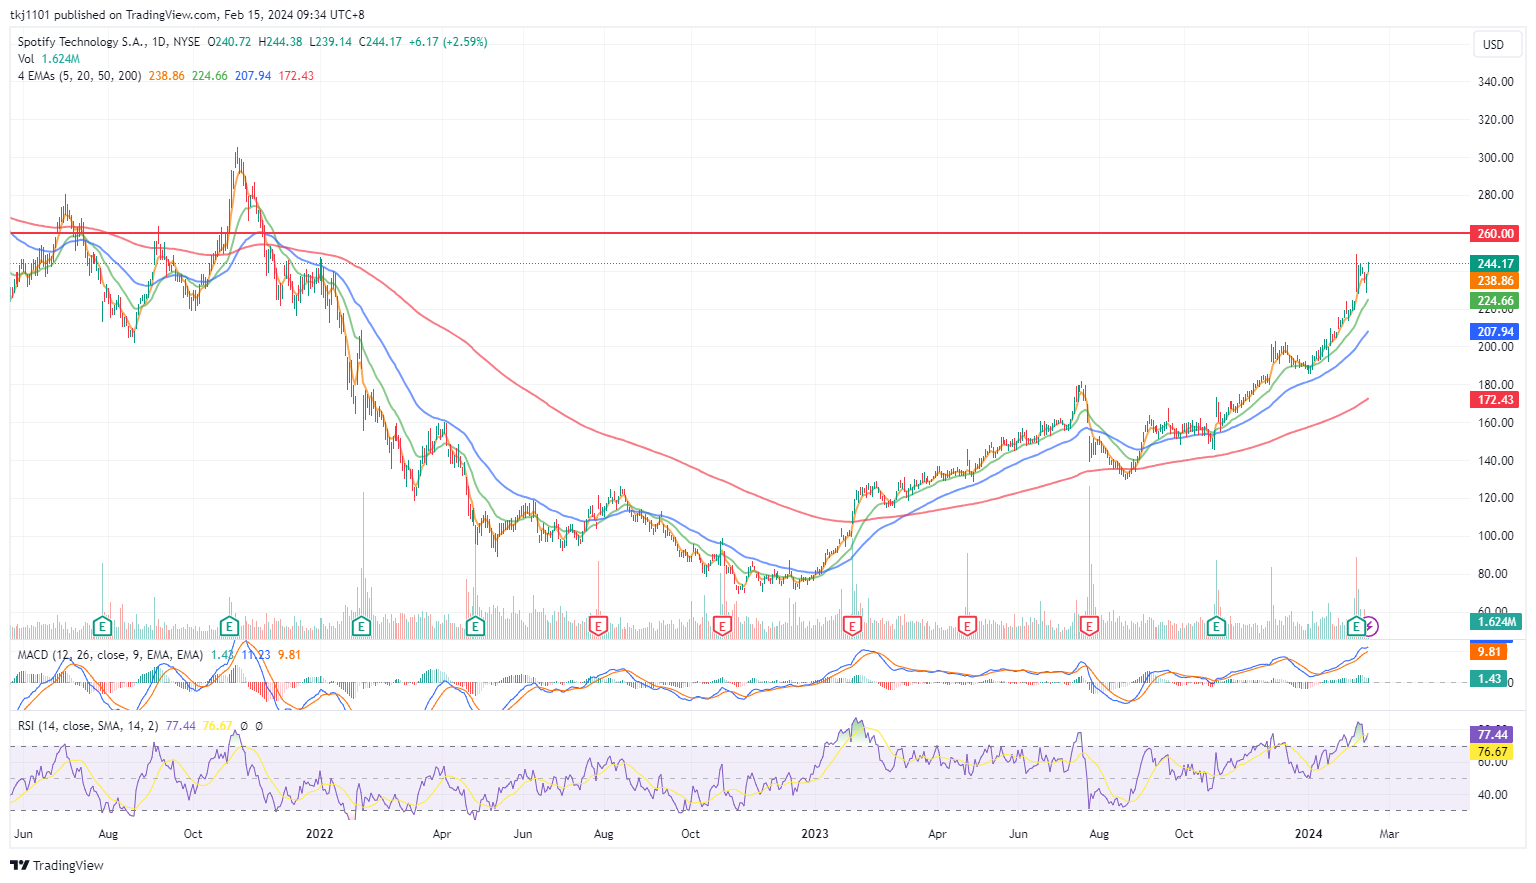1536x883 pixels.
Task: Click the green 244.17 price-axis label
Action: [1495, 264]
